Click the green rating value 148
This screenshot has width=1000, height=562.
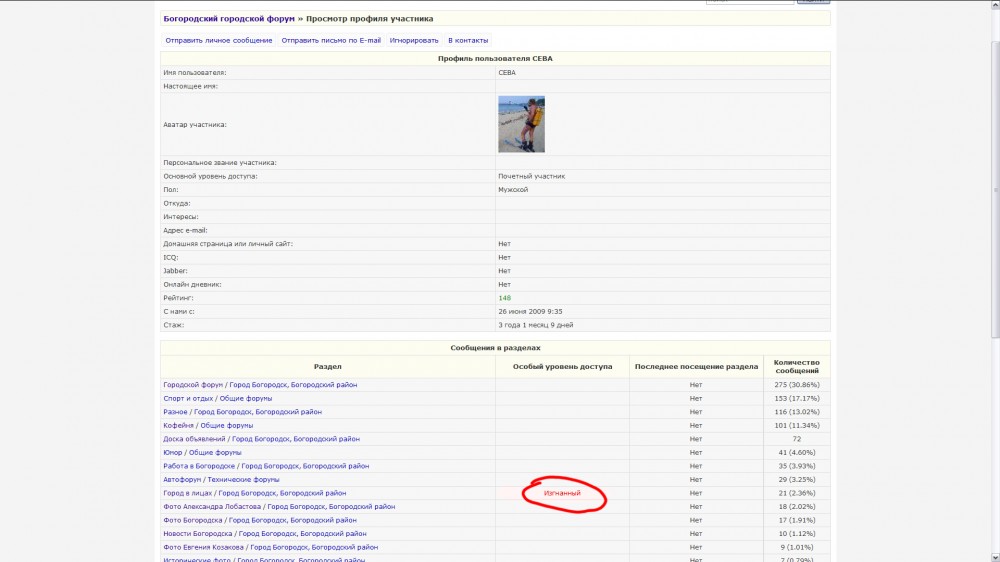point(505,298)
